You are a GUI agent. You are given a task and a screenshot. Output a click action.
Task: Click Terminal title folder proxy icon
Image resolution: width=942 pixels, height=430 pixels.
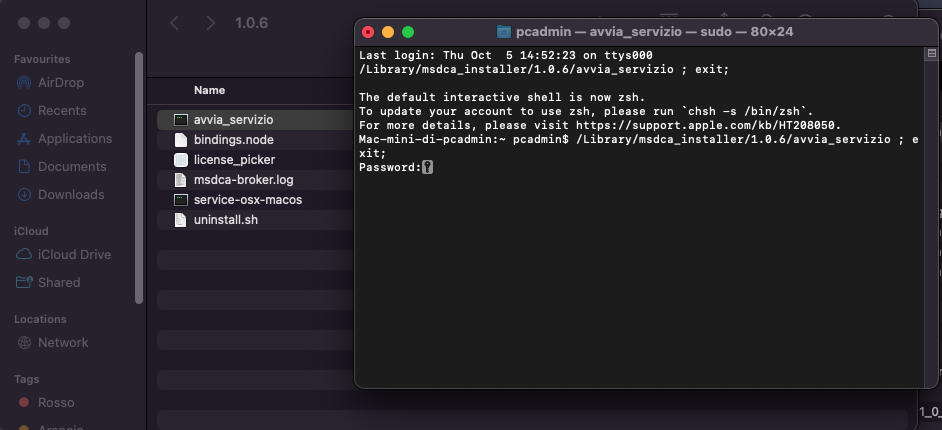(503, 32)
